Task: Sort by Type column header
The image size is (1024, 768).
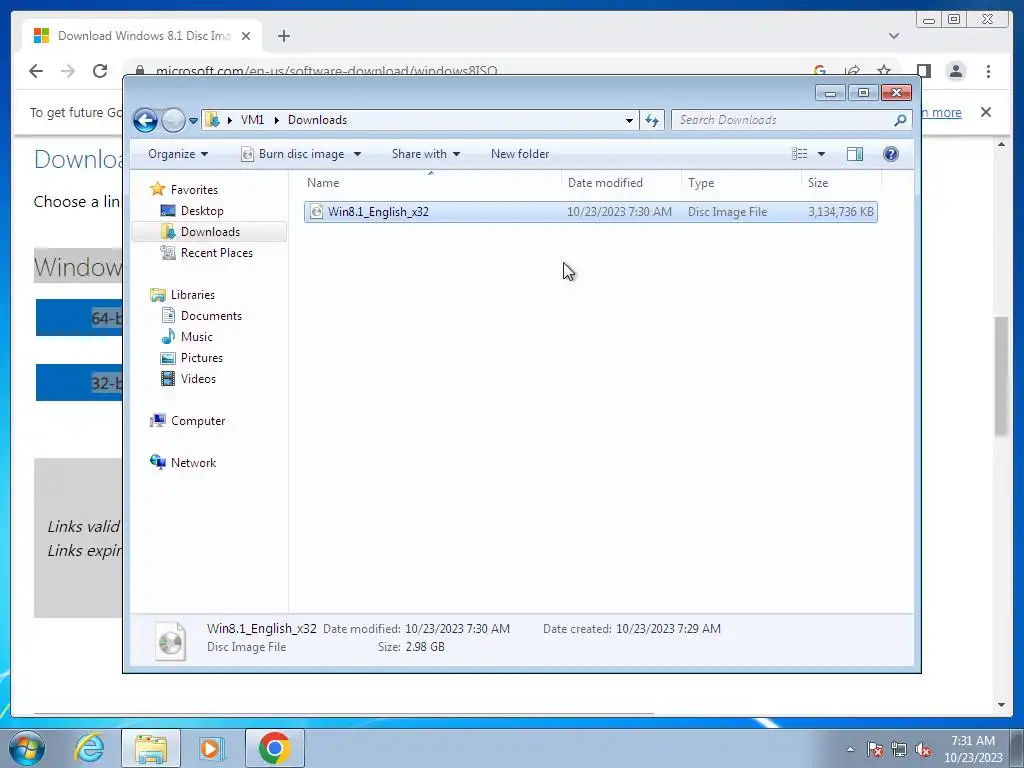Action: click(x=741, y=183)
